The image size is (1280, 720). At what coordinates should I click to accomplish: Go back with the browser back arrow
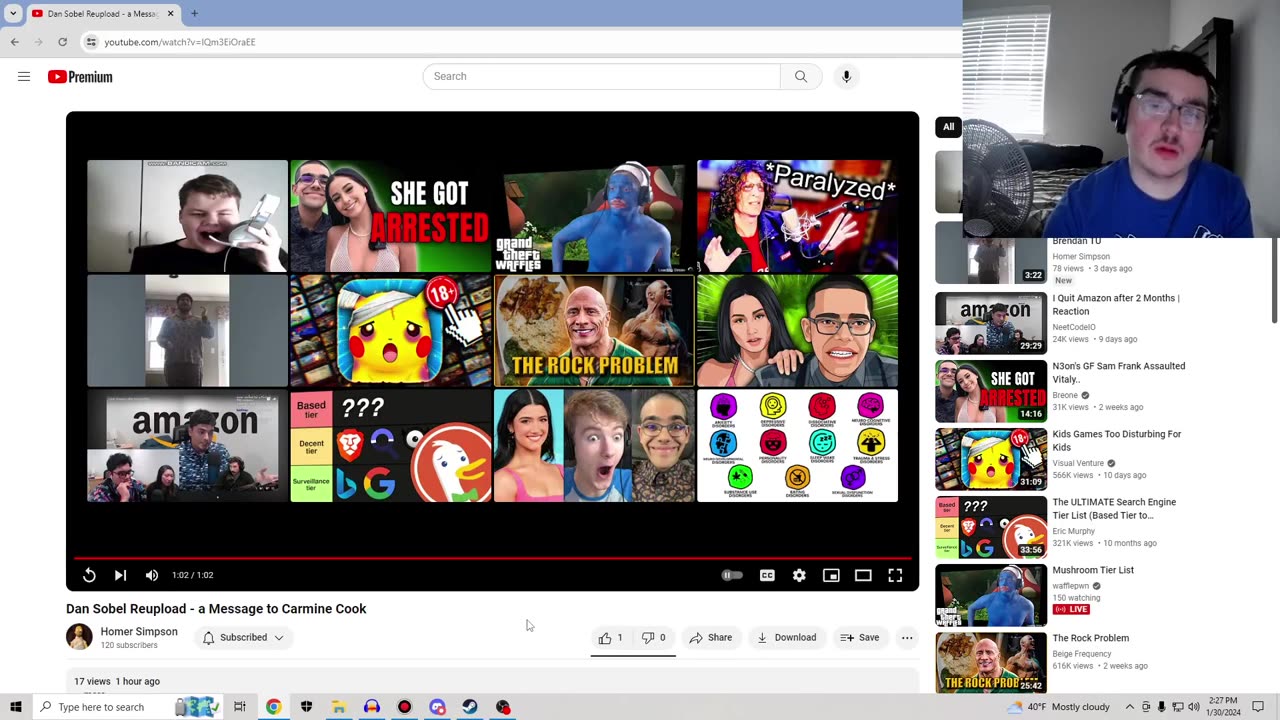(x=15, y=42)
